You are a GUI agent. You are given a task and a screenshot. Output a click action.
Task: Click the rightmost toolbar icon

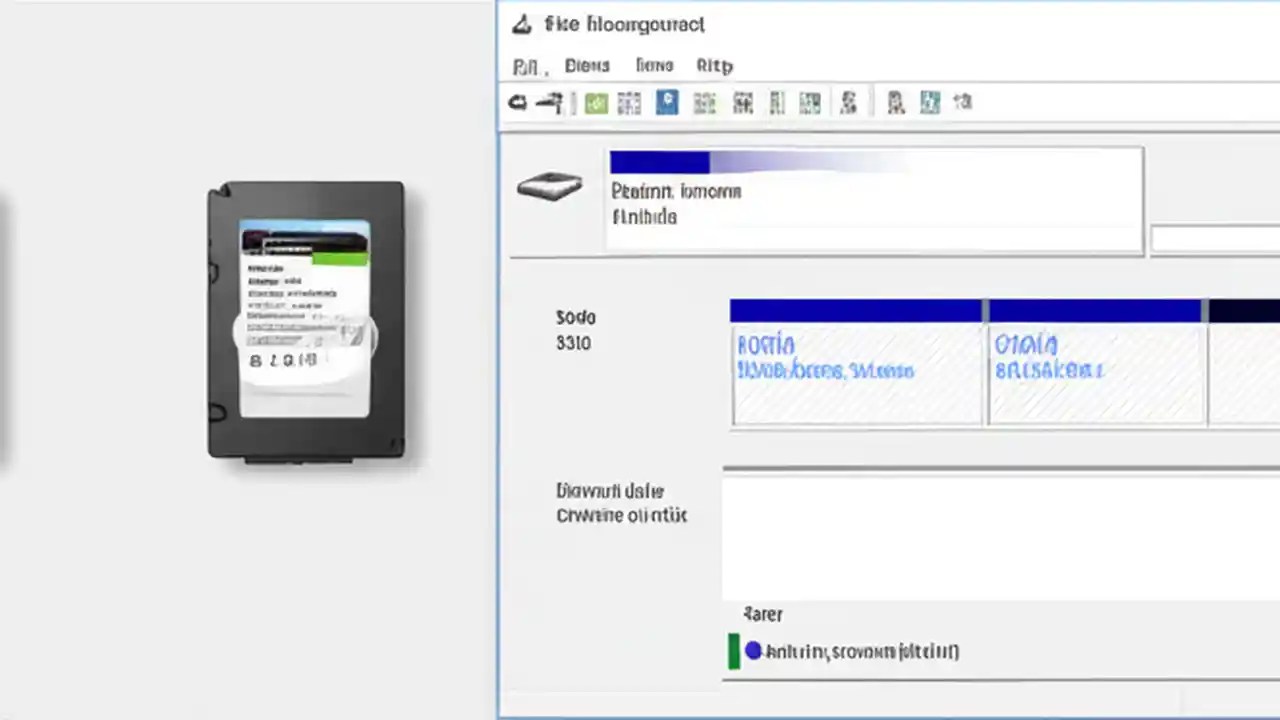pos(962,102)
